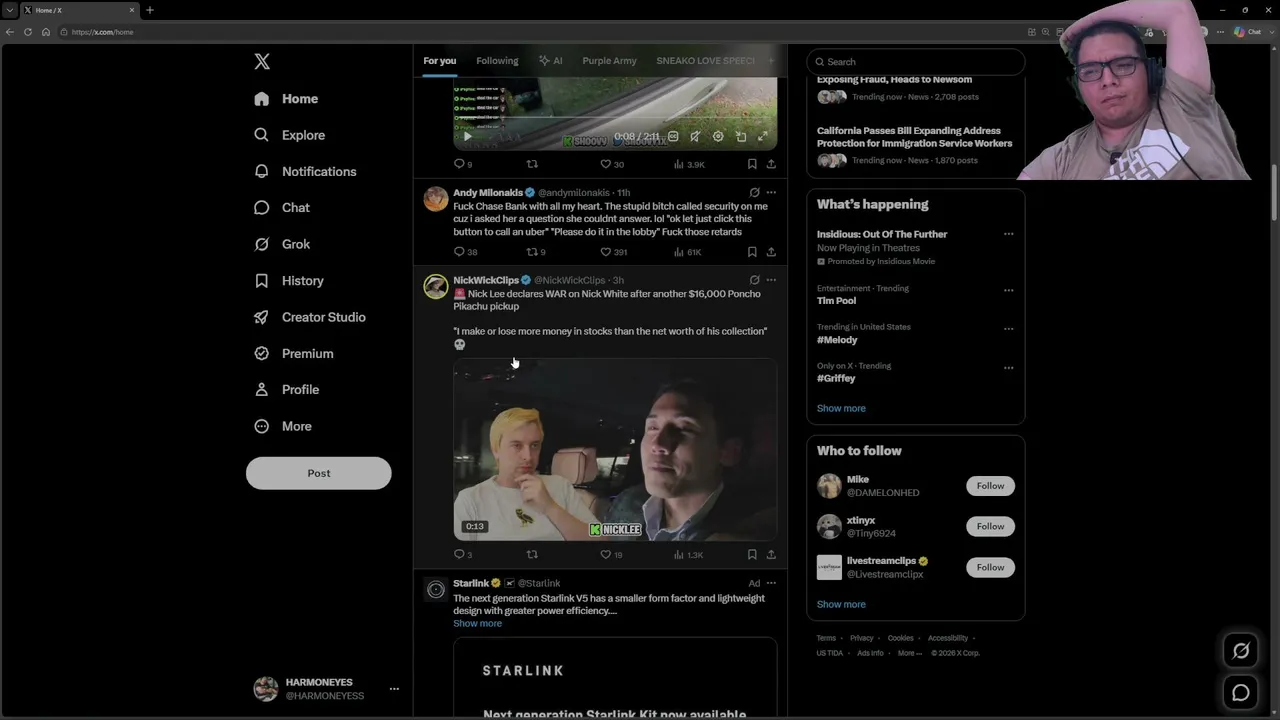1280x720 pixels.
Task: Repost Andy Milonakis's post
Action: (x=536, y=252)
